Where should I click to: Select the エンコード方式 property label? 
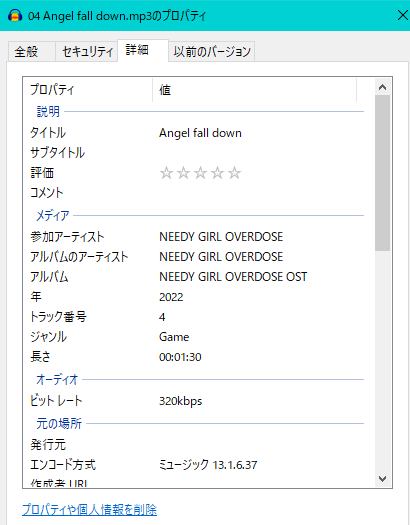click(63, 465)
